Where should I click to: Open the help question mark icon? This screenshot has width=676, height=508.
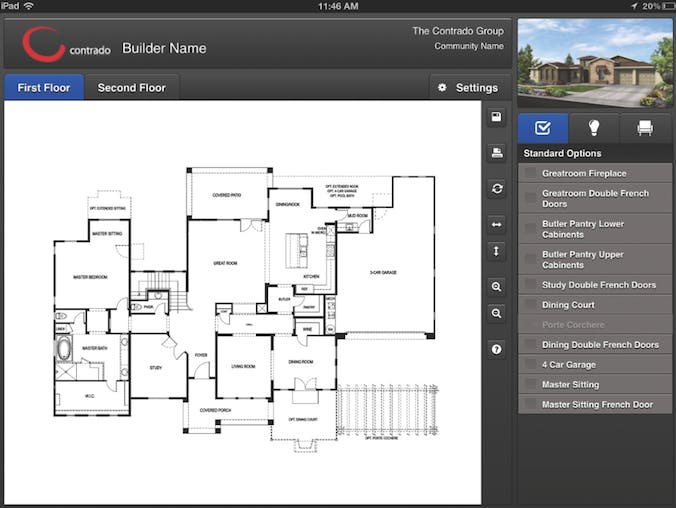click(x=496, y=349)
